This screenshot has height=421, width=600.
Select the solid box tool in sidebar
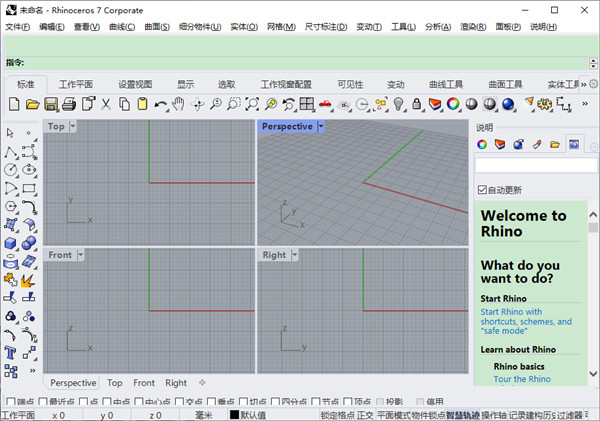pos(11,243)
